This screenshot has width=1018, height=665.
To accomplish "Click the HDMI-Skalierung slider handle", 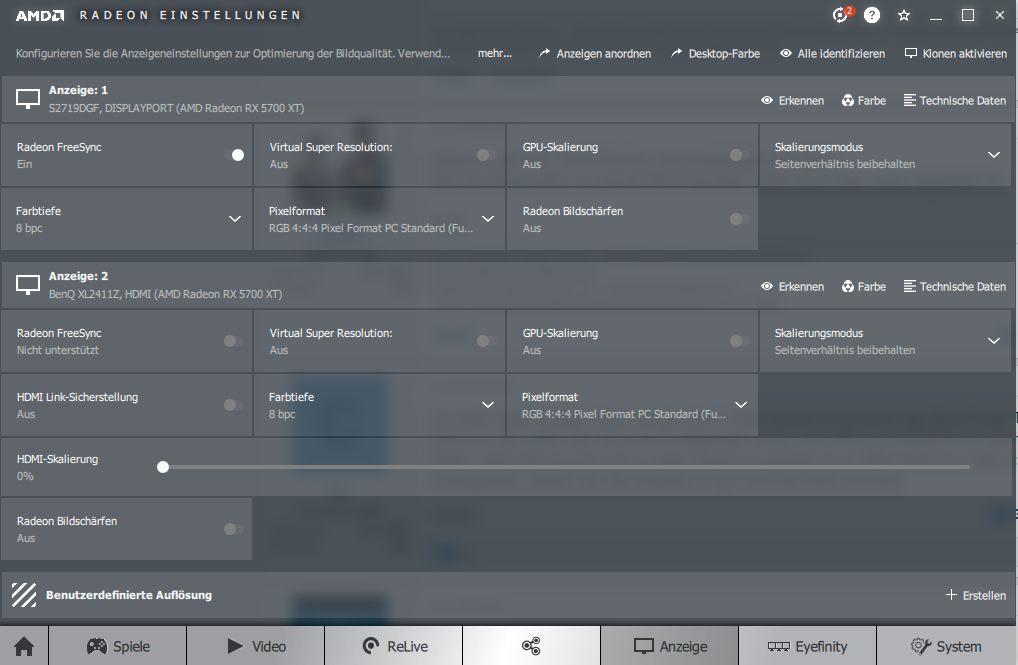I will point(163,467).
